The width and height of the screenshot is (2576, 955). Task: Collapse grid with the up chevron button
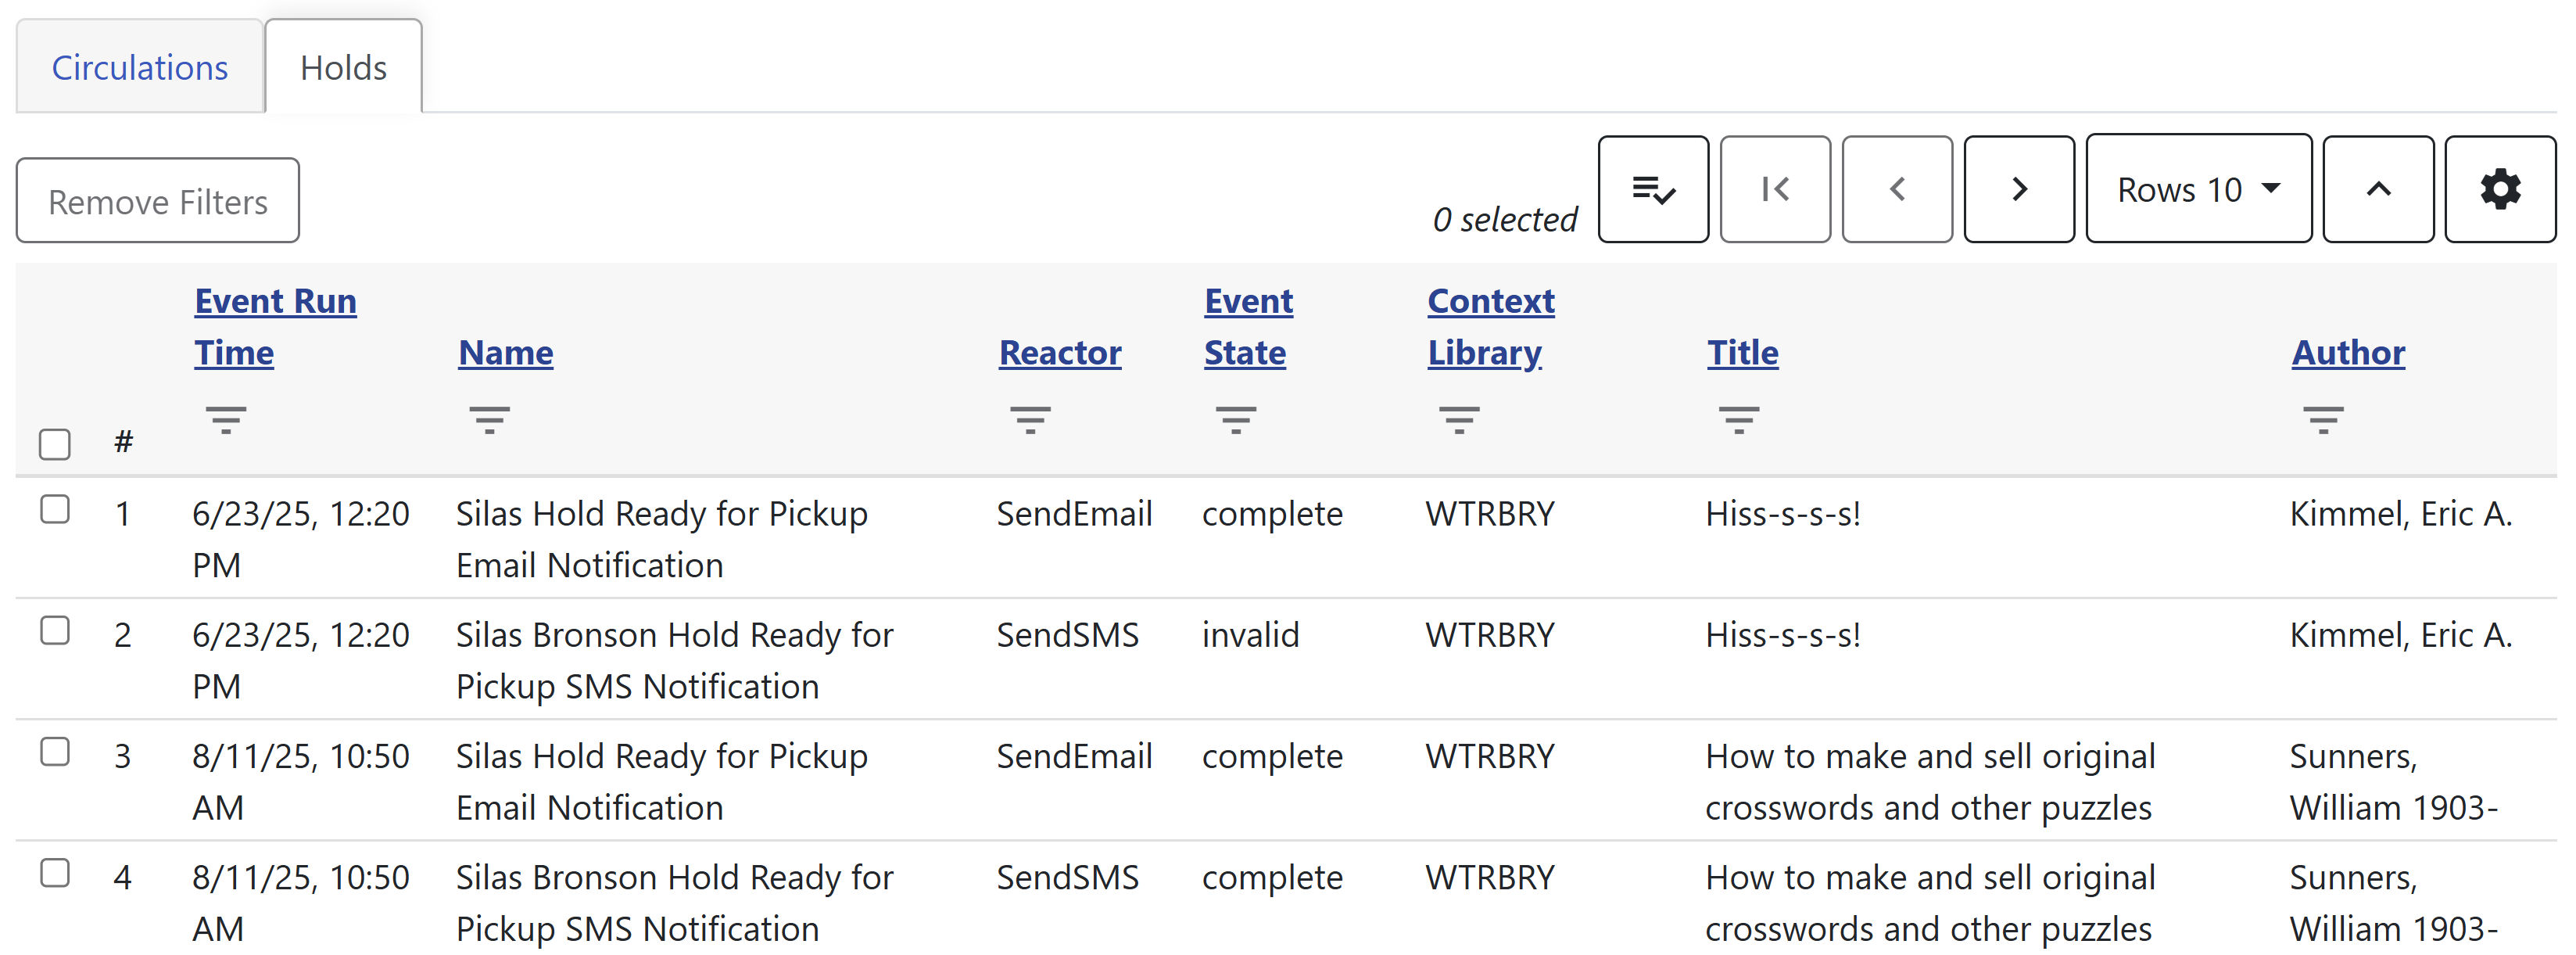coord(2377,189)
